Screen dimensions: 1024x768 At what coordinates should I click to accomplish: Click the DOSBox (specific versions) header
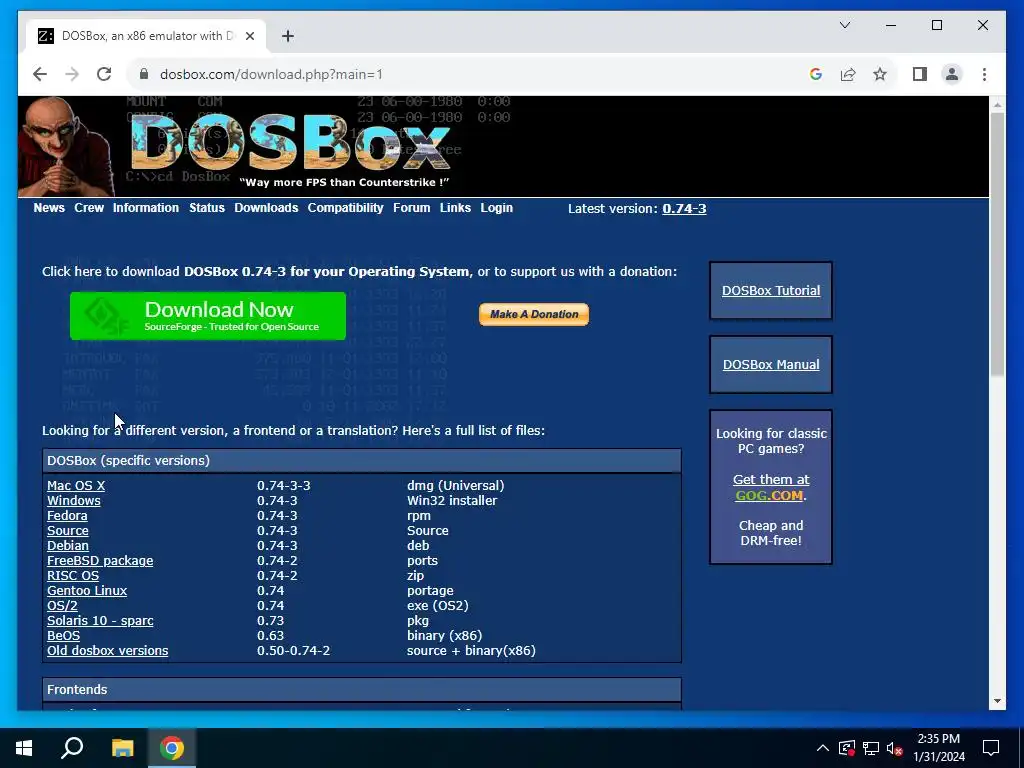coord(362,460)
